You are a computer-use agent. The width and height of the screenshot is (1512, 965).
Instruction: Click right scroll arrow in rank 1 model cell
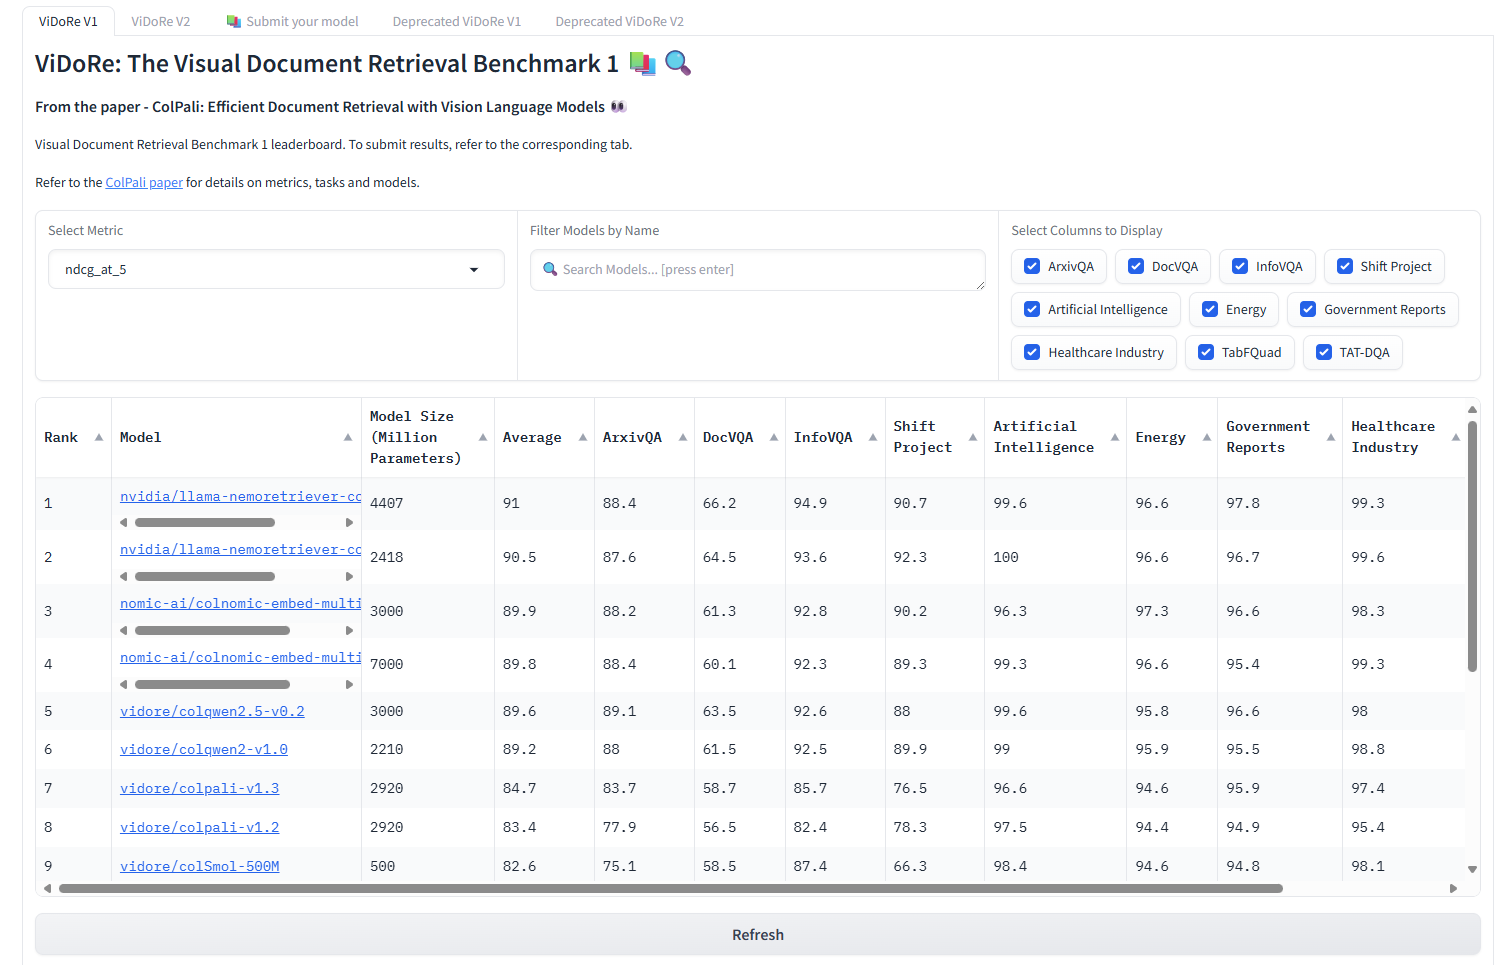point(349,522)
